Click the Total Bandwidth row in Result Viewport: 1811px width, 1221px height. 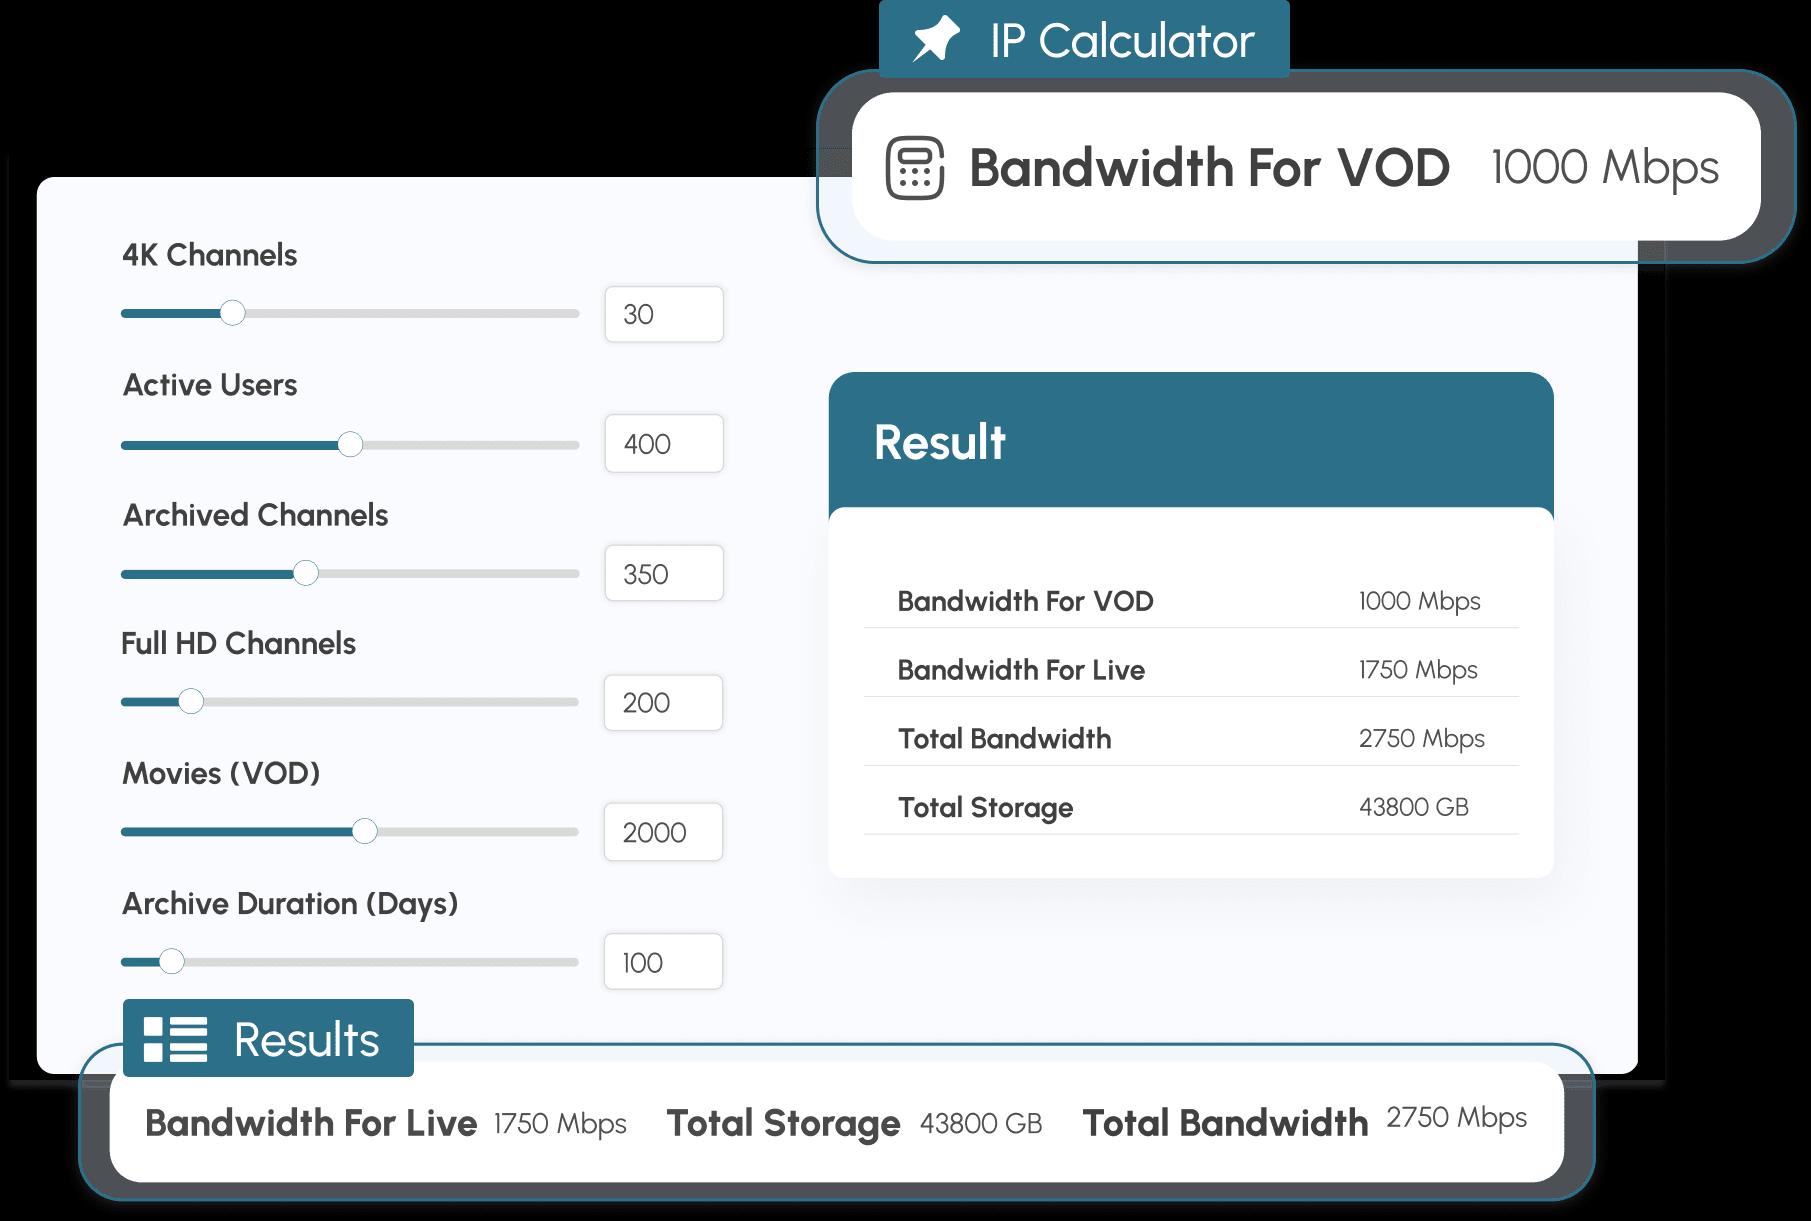pyautogui.click(x=1190, y=739)
